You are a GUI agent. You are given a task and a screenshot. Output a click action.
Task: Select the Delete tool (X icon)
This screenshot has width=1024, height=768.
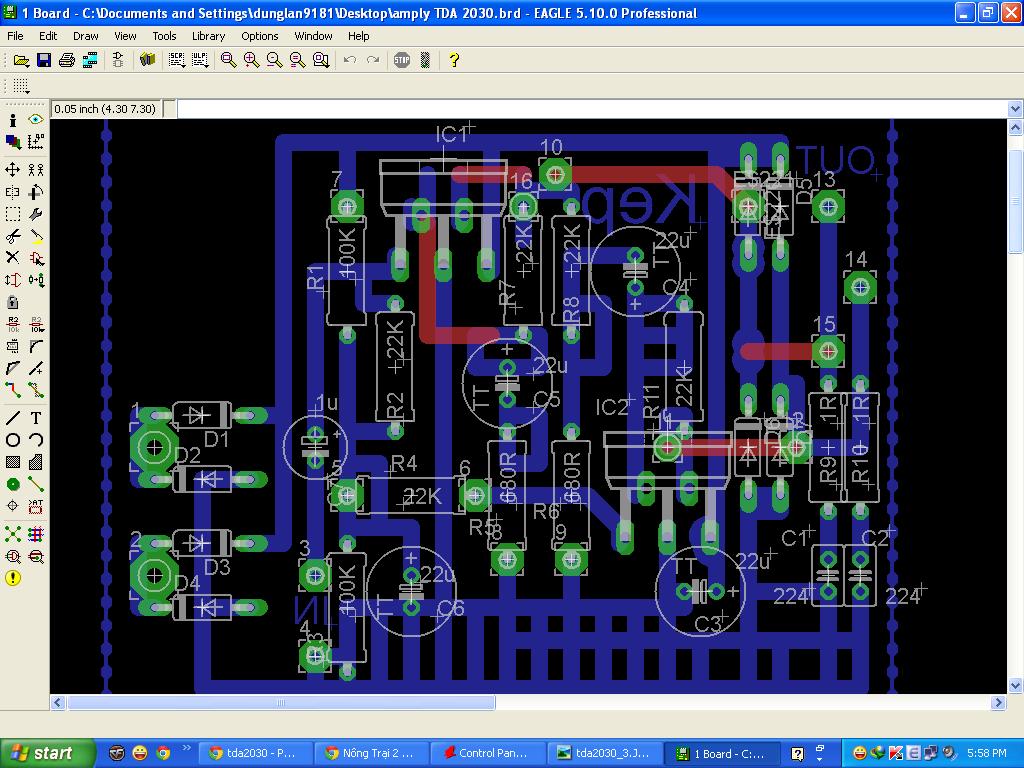coord(13,258)
